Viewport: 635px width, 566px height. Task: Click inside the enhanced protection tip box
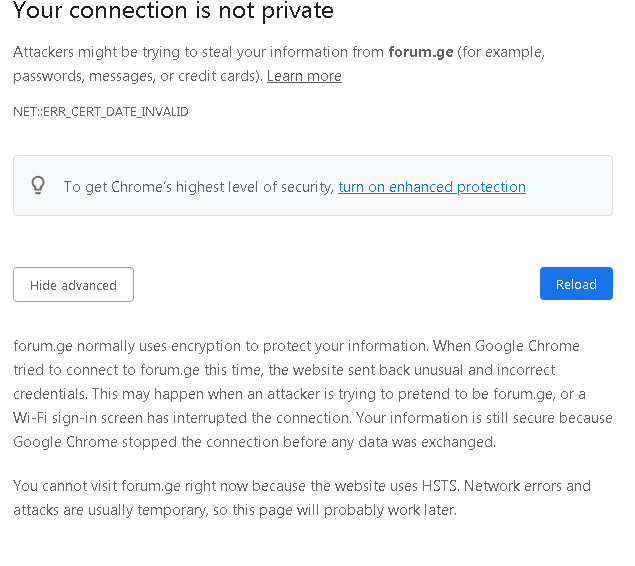click(x=313, y=185)
